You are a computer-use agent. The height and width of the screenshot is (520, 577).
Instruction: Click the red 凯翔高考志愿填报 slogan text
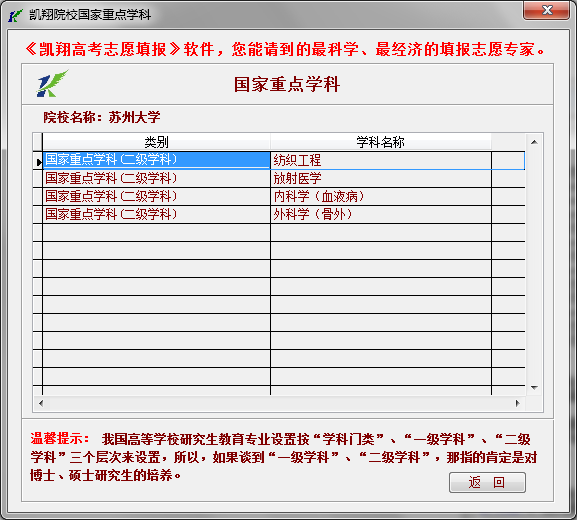click(285, 49)
